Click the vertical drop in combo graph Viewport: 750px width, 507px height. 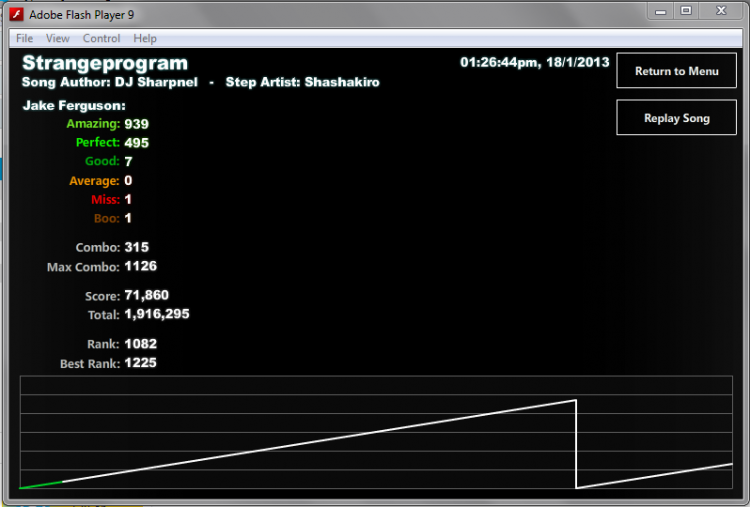tap(576, 444)
